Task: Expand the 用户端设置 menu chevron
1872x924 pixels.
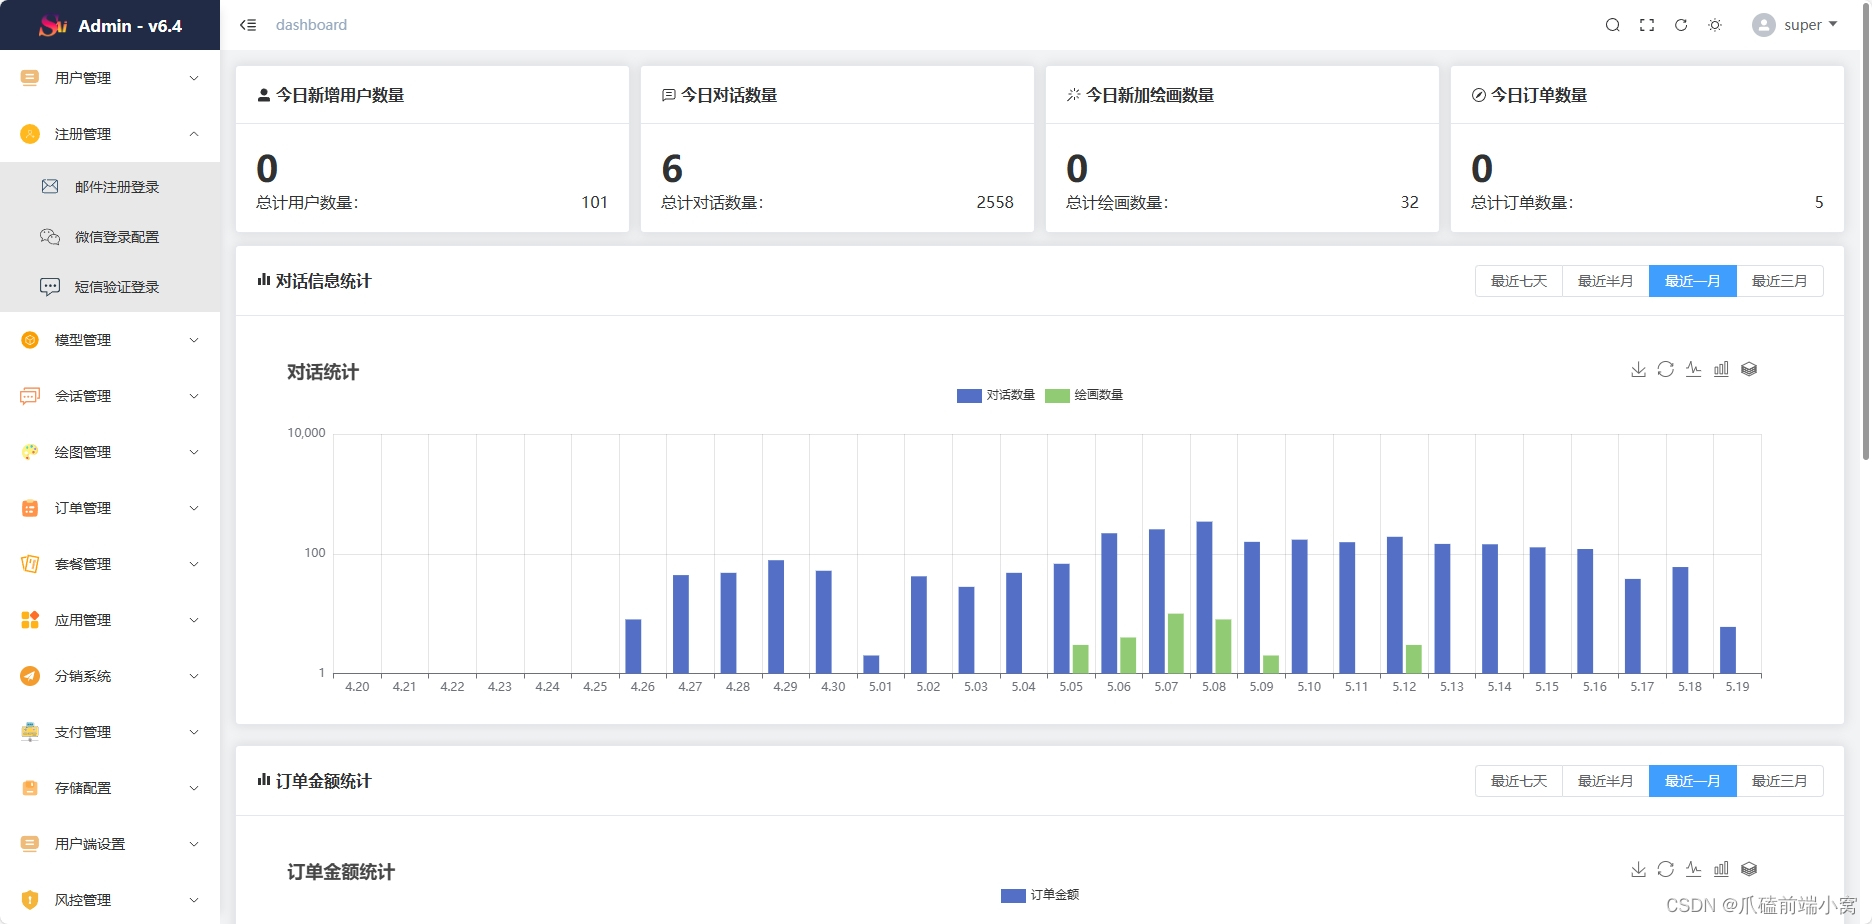Action: point(194,844)
